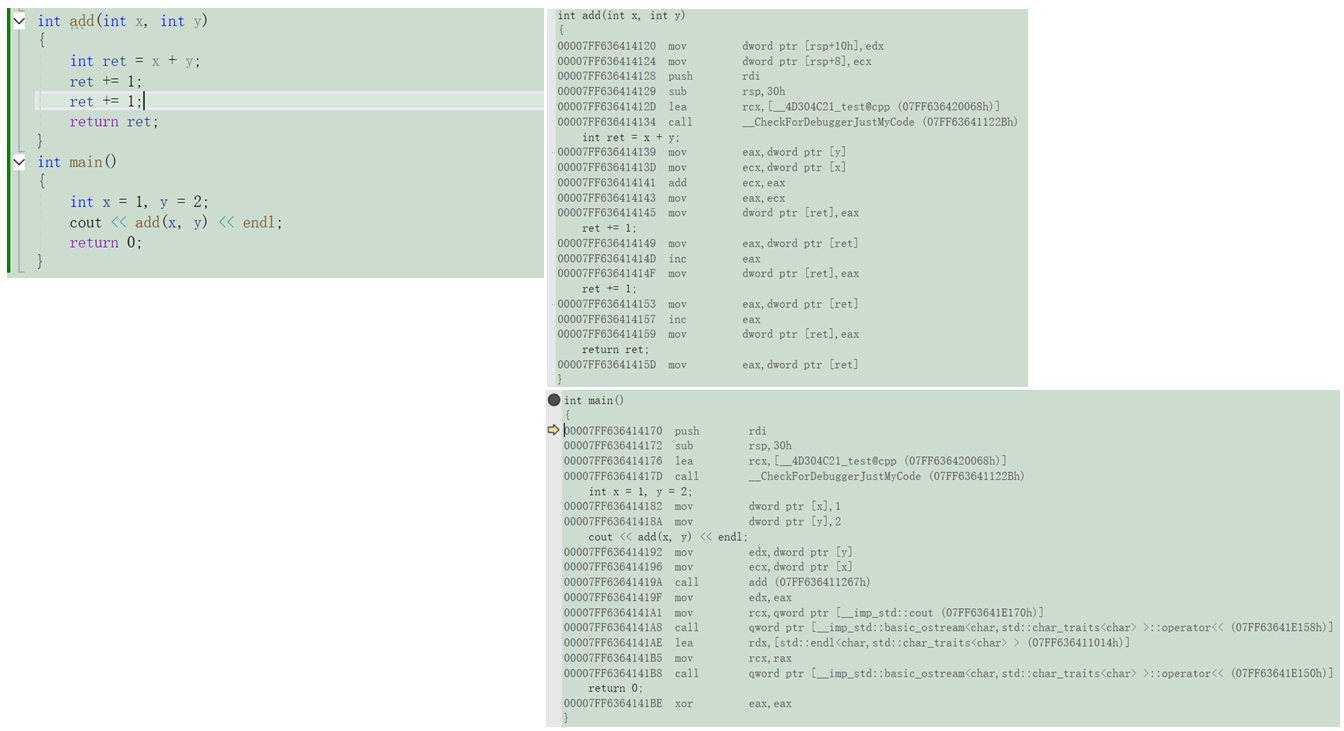Click 'return ret;' in the source editor
This screenshot has width=1344, height=731.
pos(114,122)
